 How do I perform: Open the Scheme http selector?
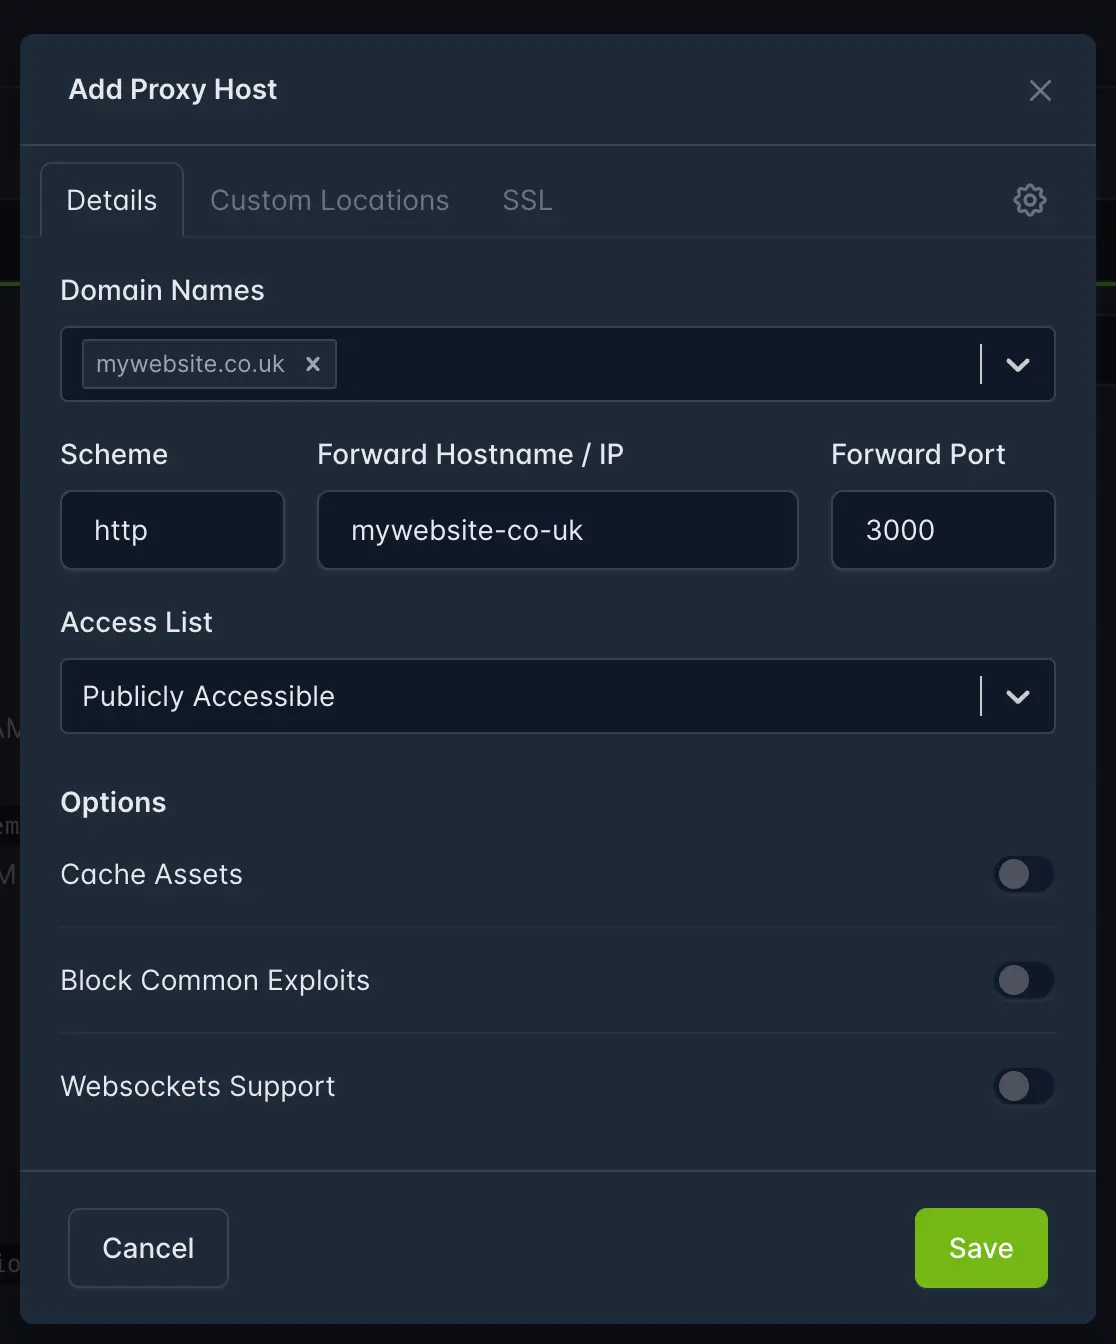coord(172,530)
